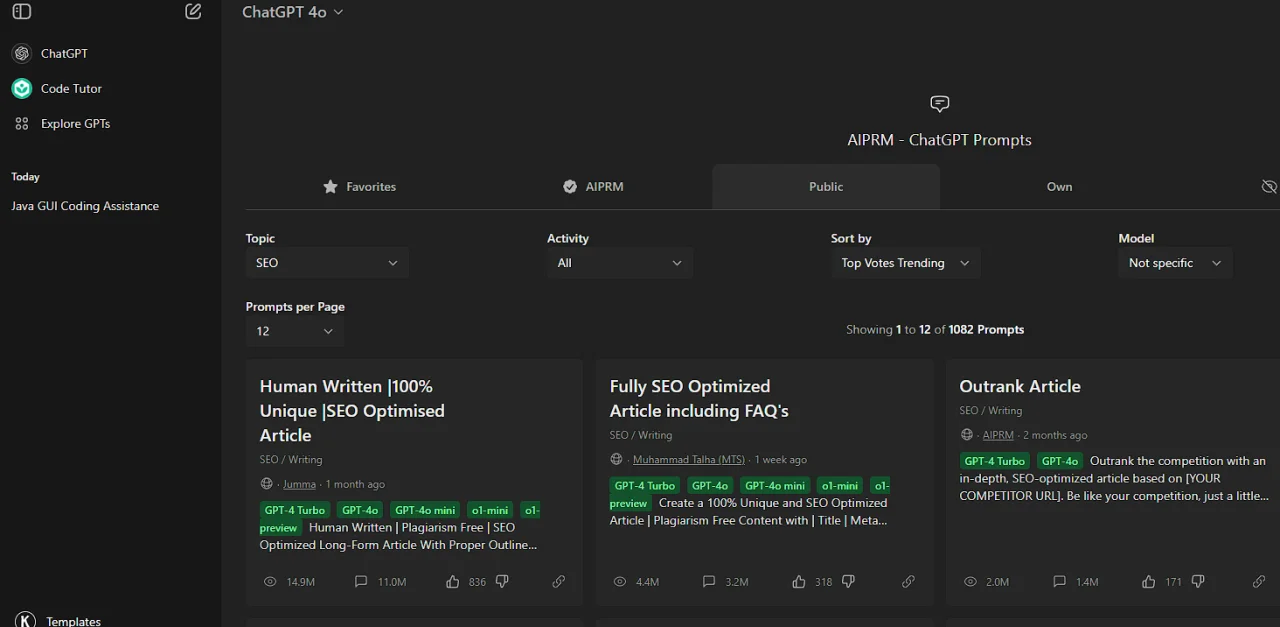Start a new chat with the compose icon
The image size is (1280, 627).
pyautogui.click(x=194, y=12)
